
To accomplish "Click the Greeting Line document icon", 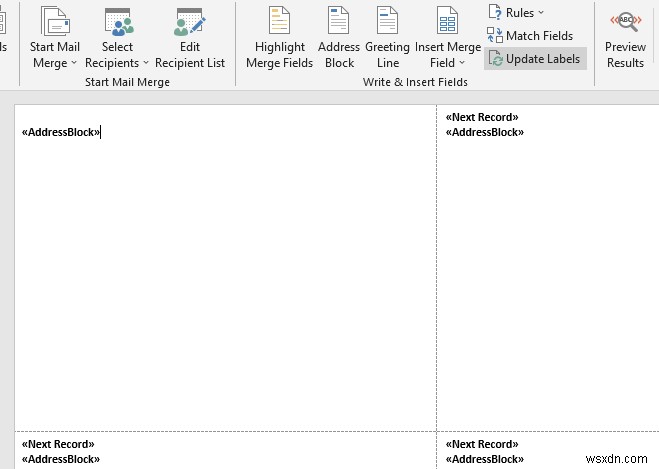I will point(387,20).
